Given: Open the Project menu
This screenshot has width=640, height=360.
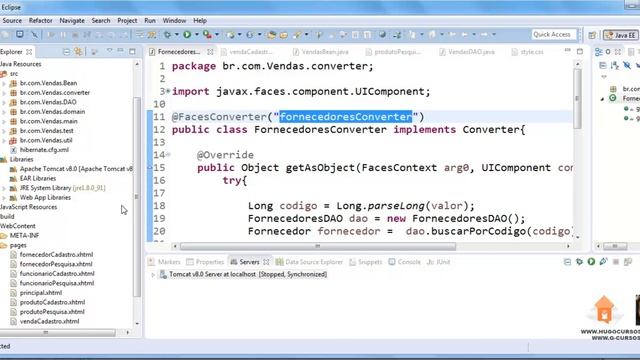Looking at the screenshot, I should (x=127, y=20).
